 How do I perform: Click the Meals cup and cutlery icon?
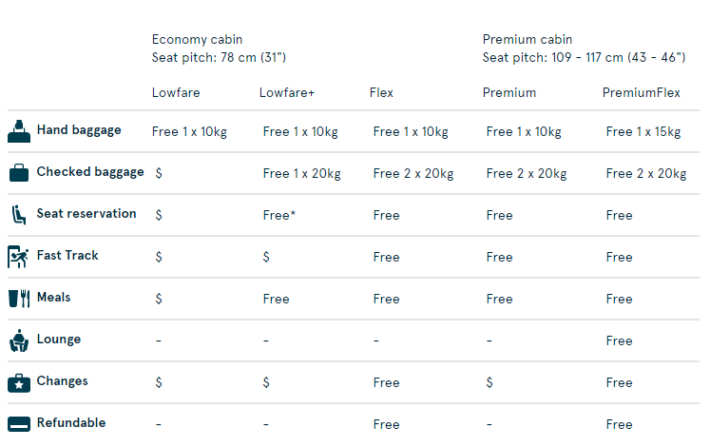coord(19,298)
